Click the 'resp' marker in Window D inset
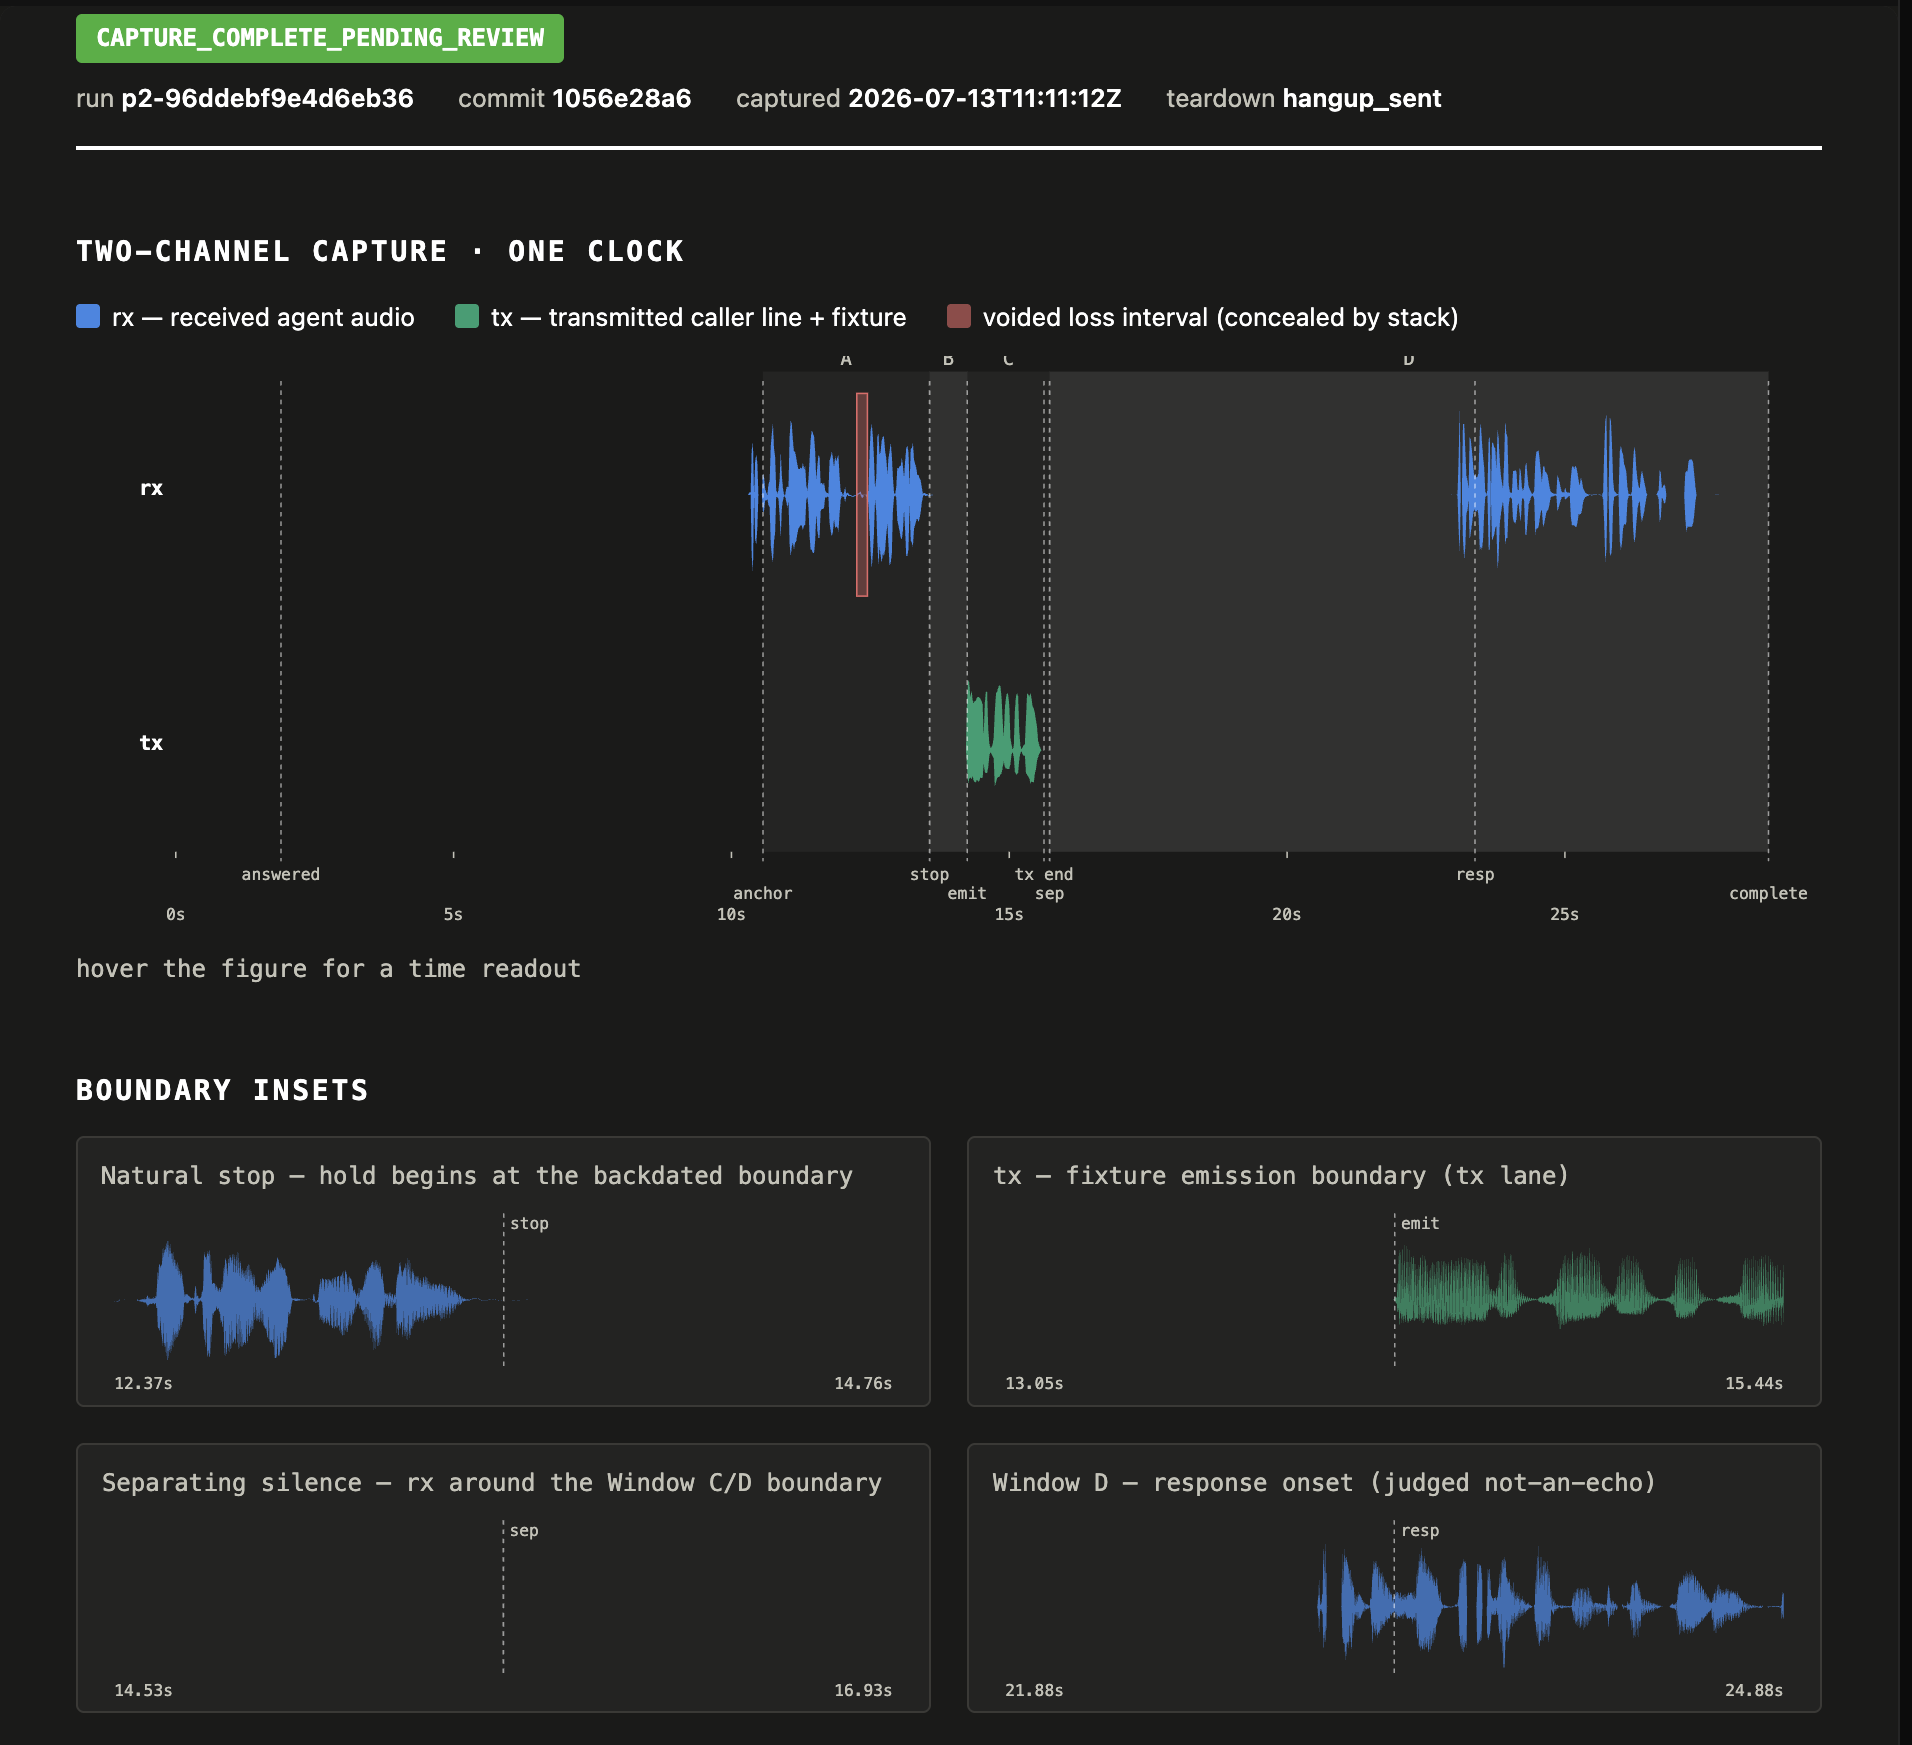Image resolution: width=1912 pixels, height=1745 pixels. [1420, 1530]
